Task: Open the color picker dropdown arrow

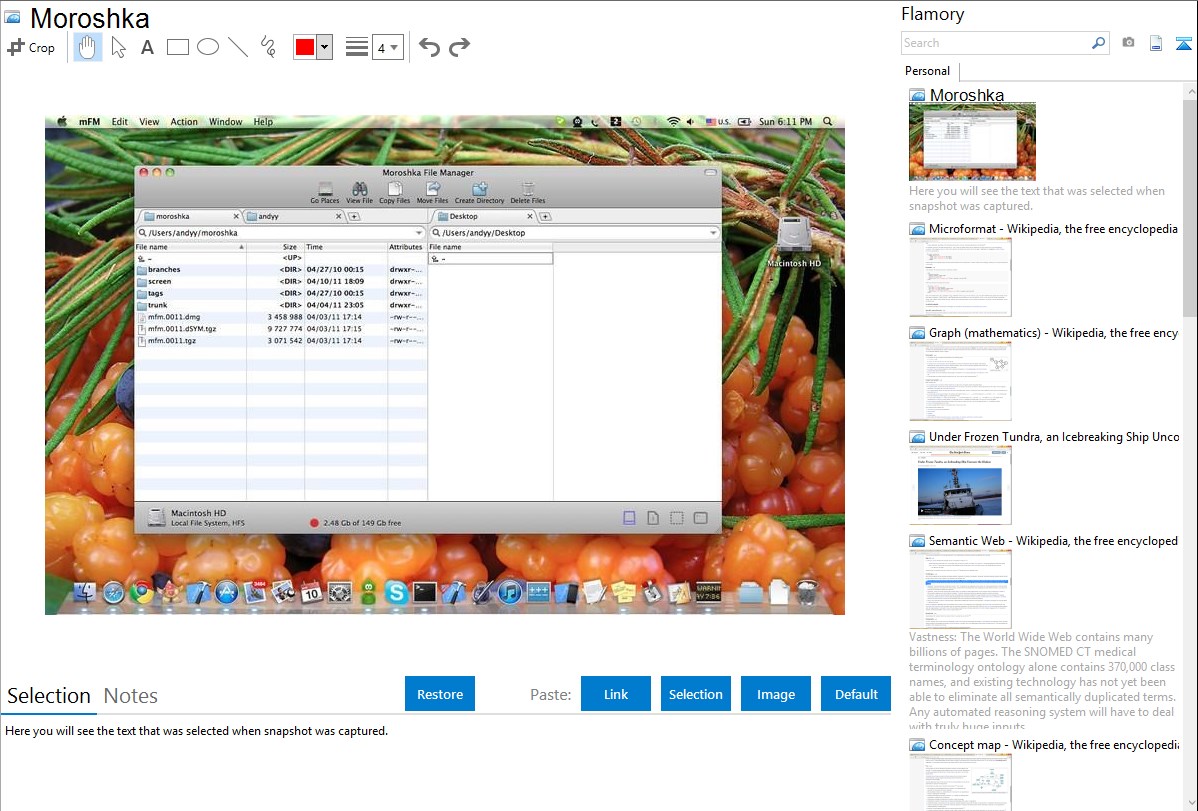Action: click(x=324, y=47)
